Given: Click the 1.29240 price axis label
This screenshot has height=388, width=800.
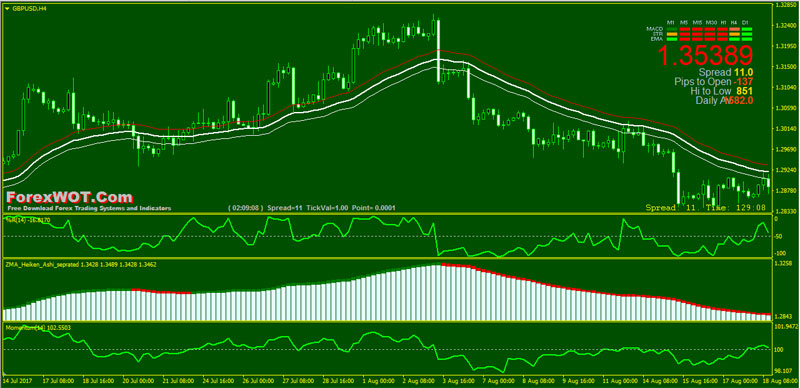Looking at the screenshot, I should pos(786,169).
